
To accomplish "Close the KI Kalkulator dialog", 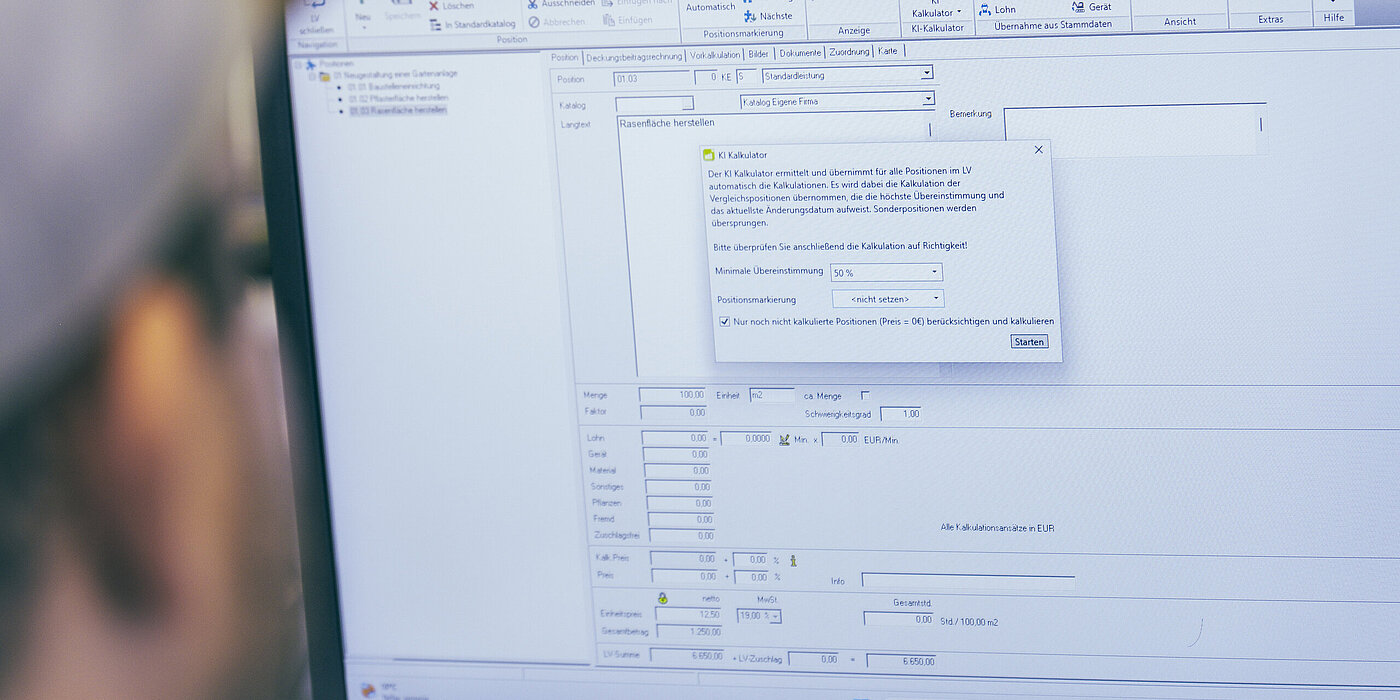I will tap(1038, 150).
